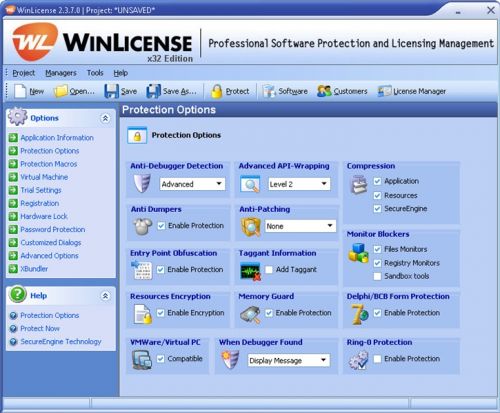Click the Ring-0 Protection gears icon

[359, 361]
